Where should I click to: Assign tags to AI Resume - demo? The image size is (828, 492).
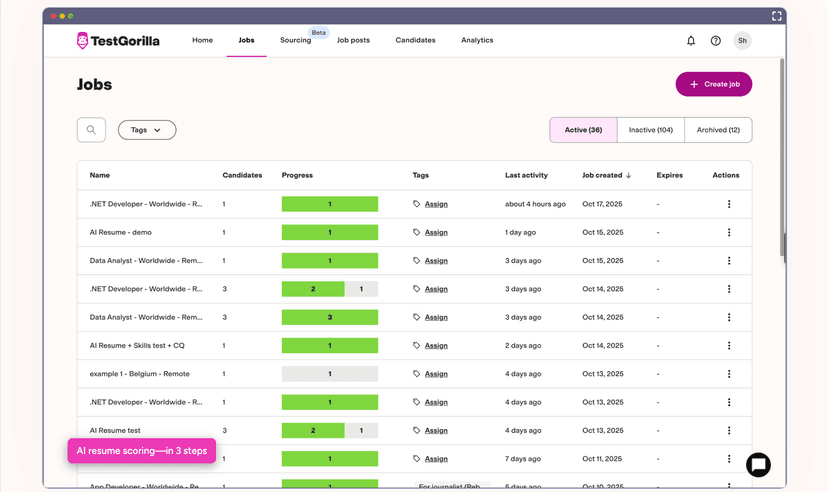pos(436,232)
